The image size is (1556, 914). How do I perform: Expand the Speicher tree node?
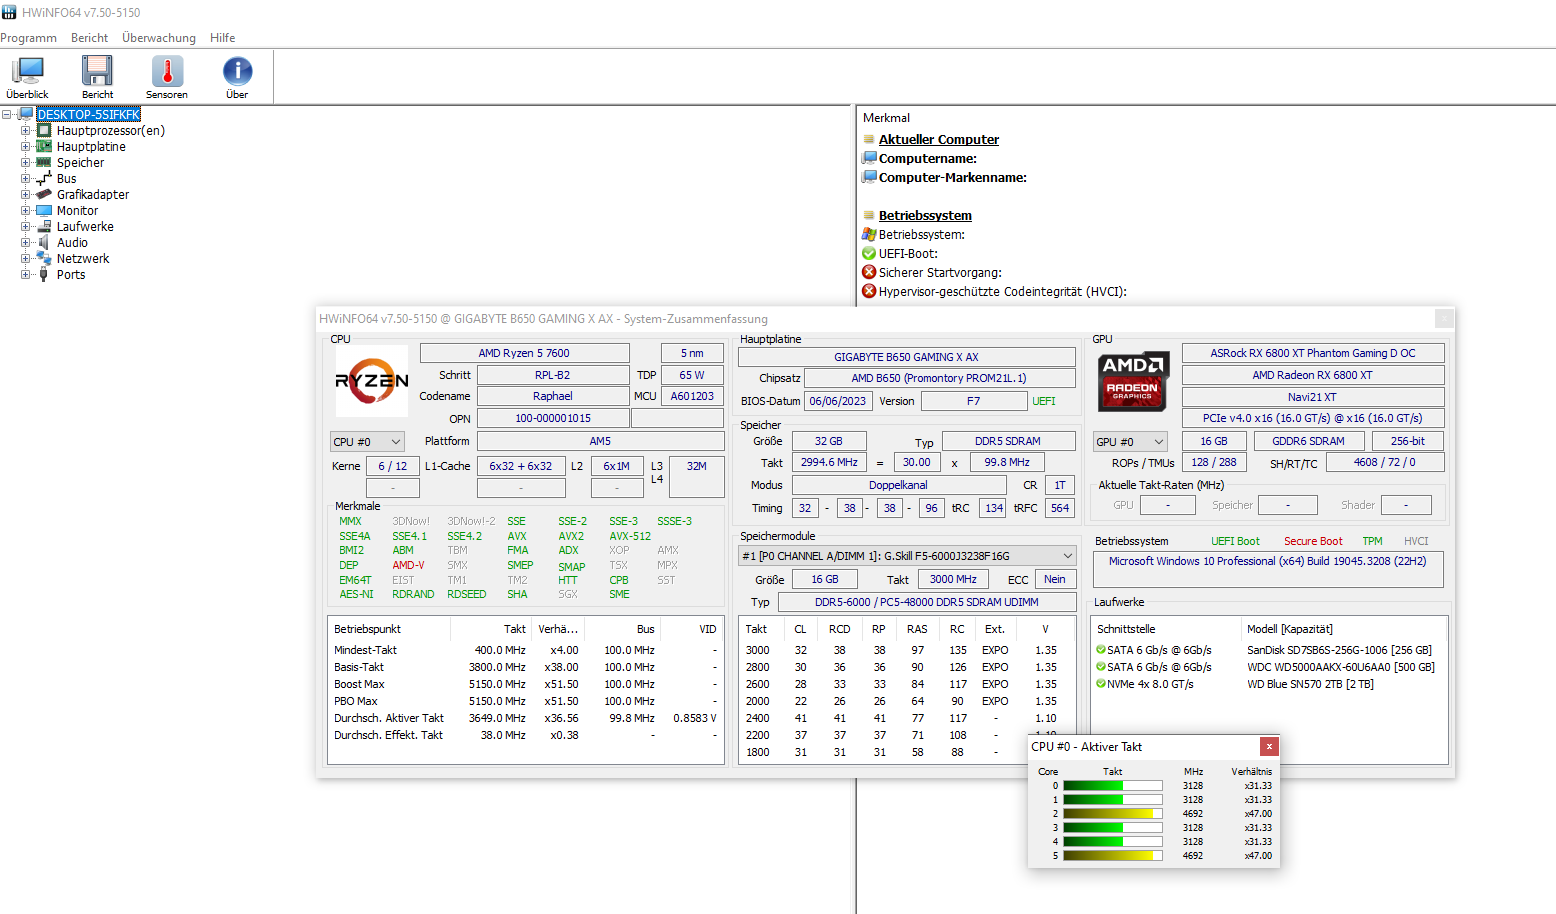tap(26, 163)
